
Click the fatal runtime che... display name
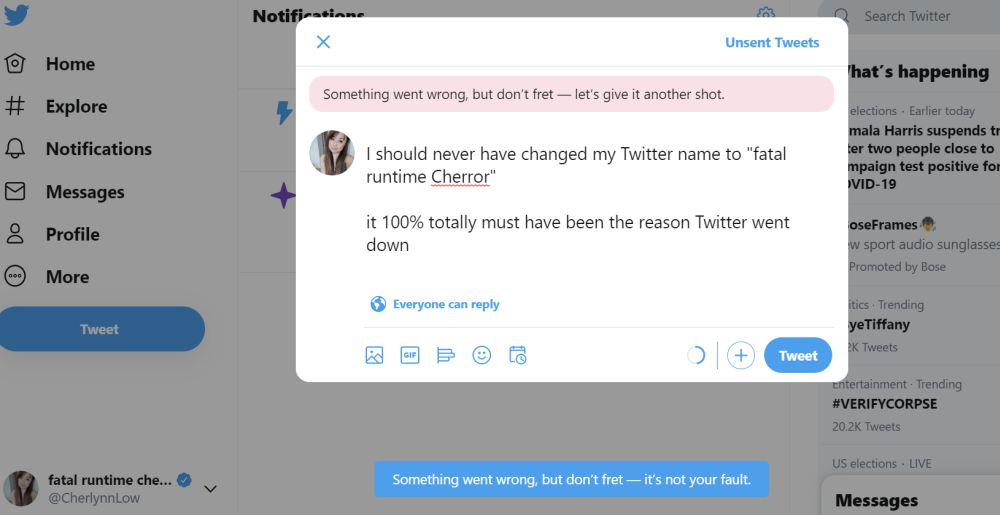[110, 480]
